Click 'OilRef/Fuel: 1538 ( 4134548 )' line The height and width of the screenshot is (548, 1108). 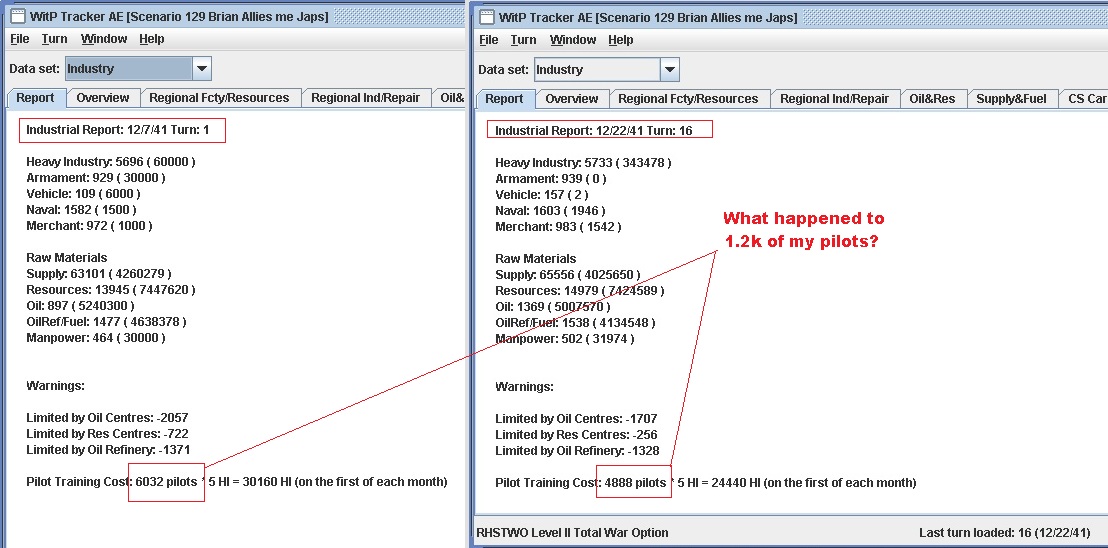pos(576,323)
